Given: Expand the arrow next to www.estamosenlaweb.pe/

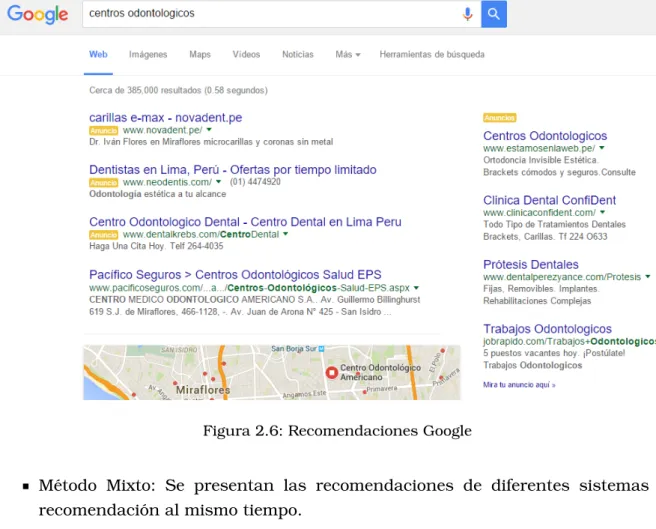Looking at the screenshot, I should (602, 148).
